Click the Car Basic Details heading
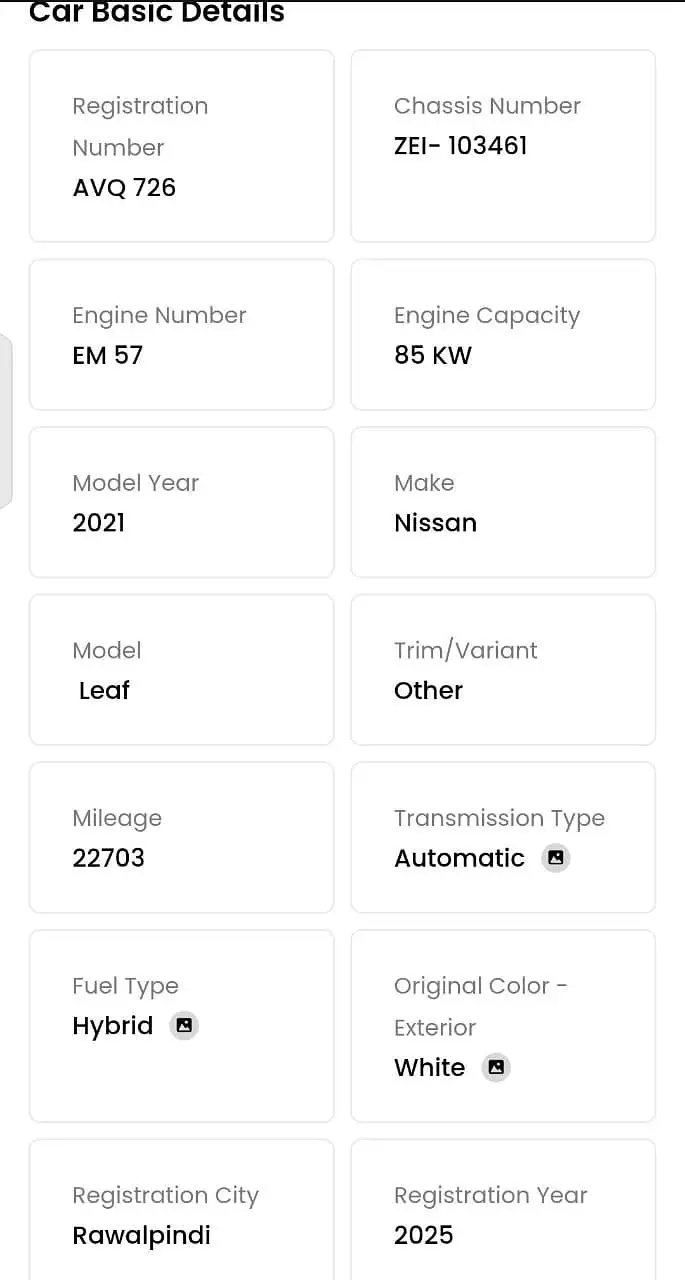This screenshot has width=685, height=1280. (157, 13)
